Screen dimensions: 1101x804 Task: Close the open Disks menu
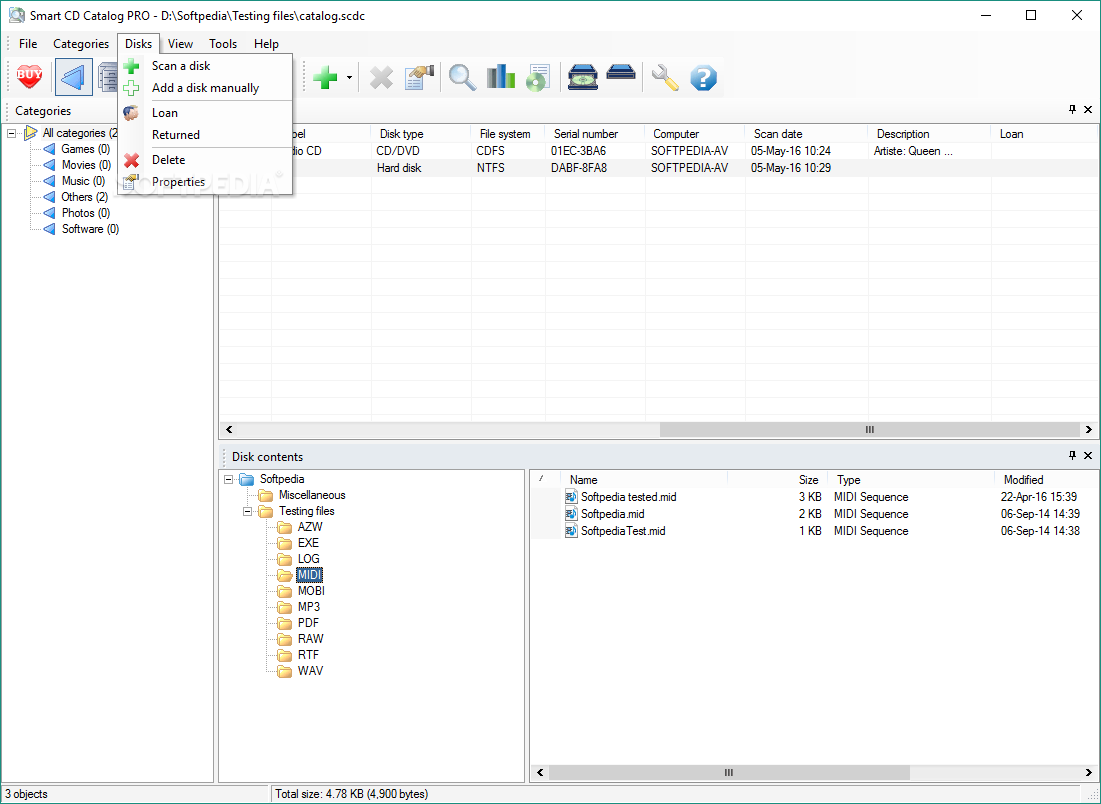[x=138, y=44]
